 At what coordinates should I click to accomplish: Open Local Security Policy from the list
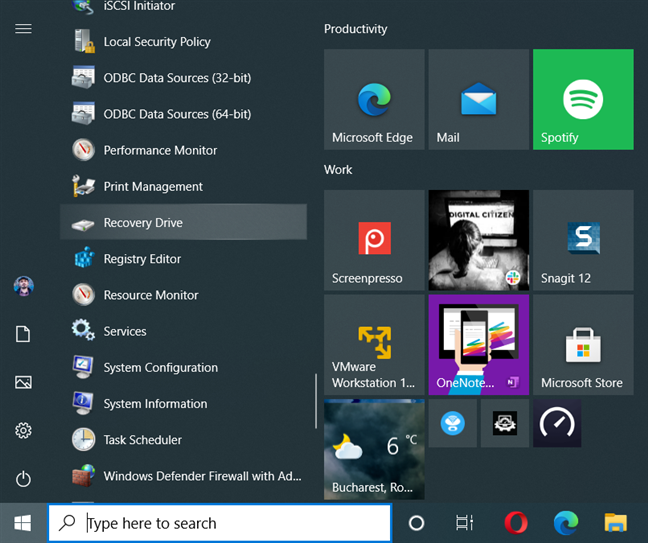coord(183,42)
